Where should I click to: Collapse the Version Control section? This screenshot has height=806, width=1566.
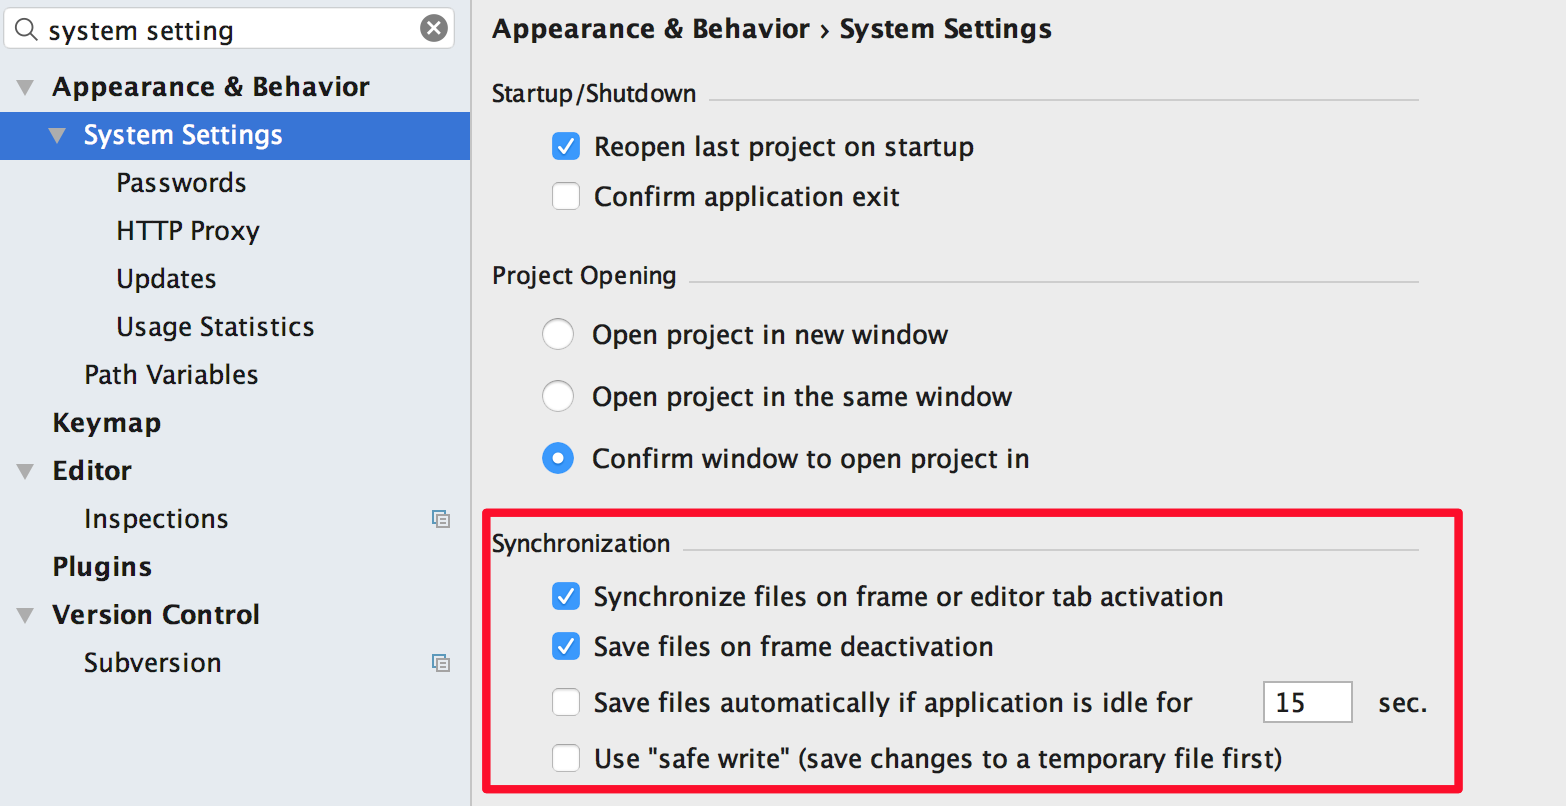coord(25,615)
